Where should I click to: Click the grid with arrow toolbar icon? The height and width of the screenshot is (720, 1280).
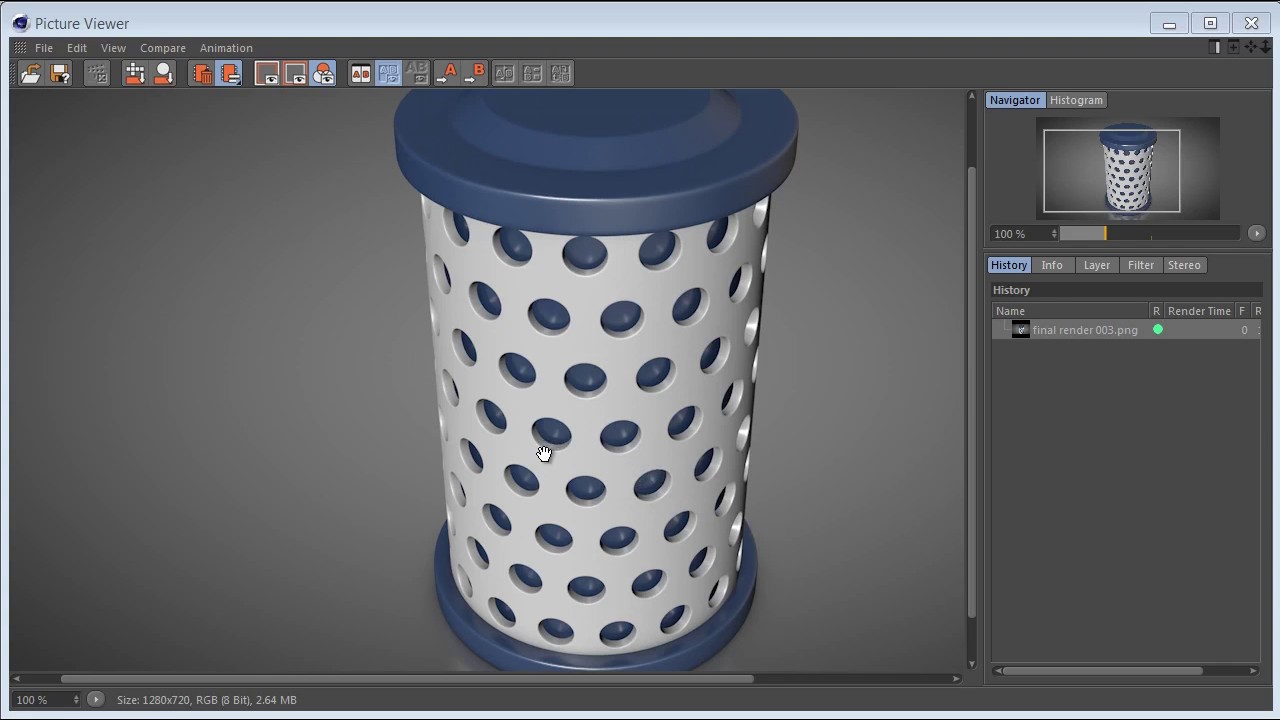point(135,73)
